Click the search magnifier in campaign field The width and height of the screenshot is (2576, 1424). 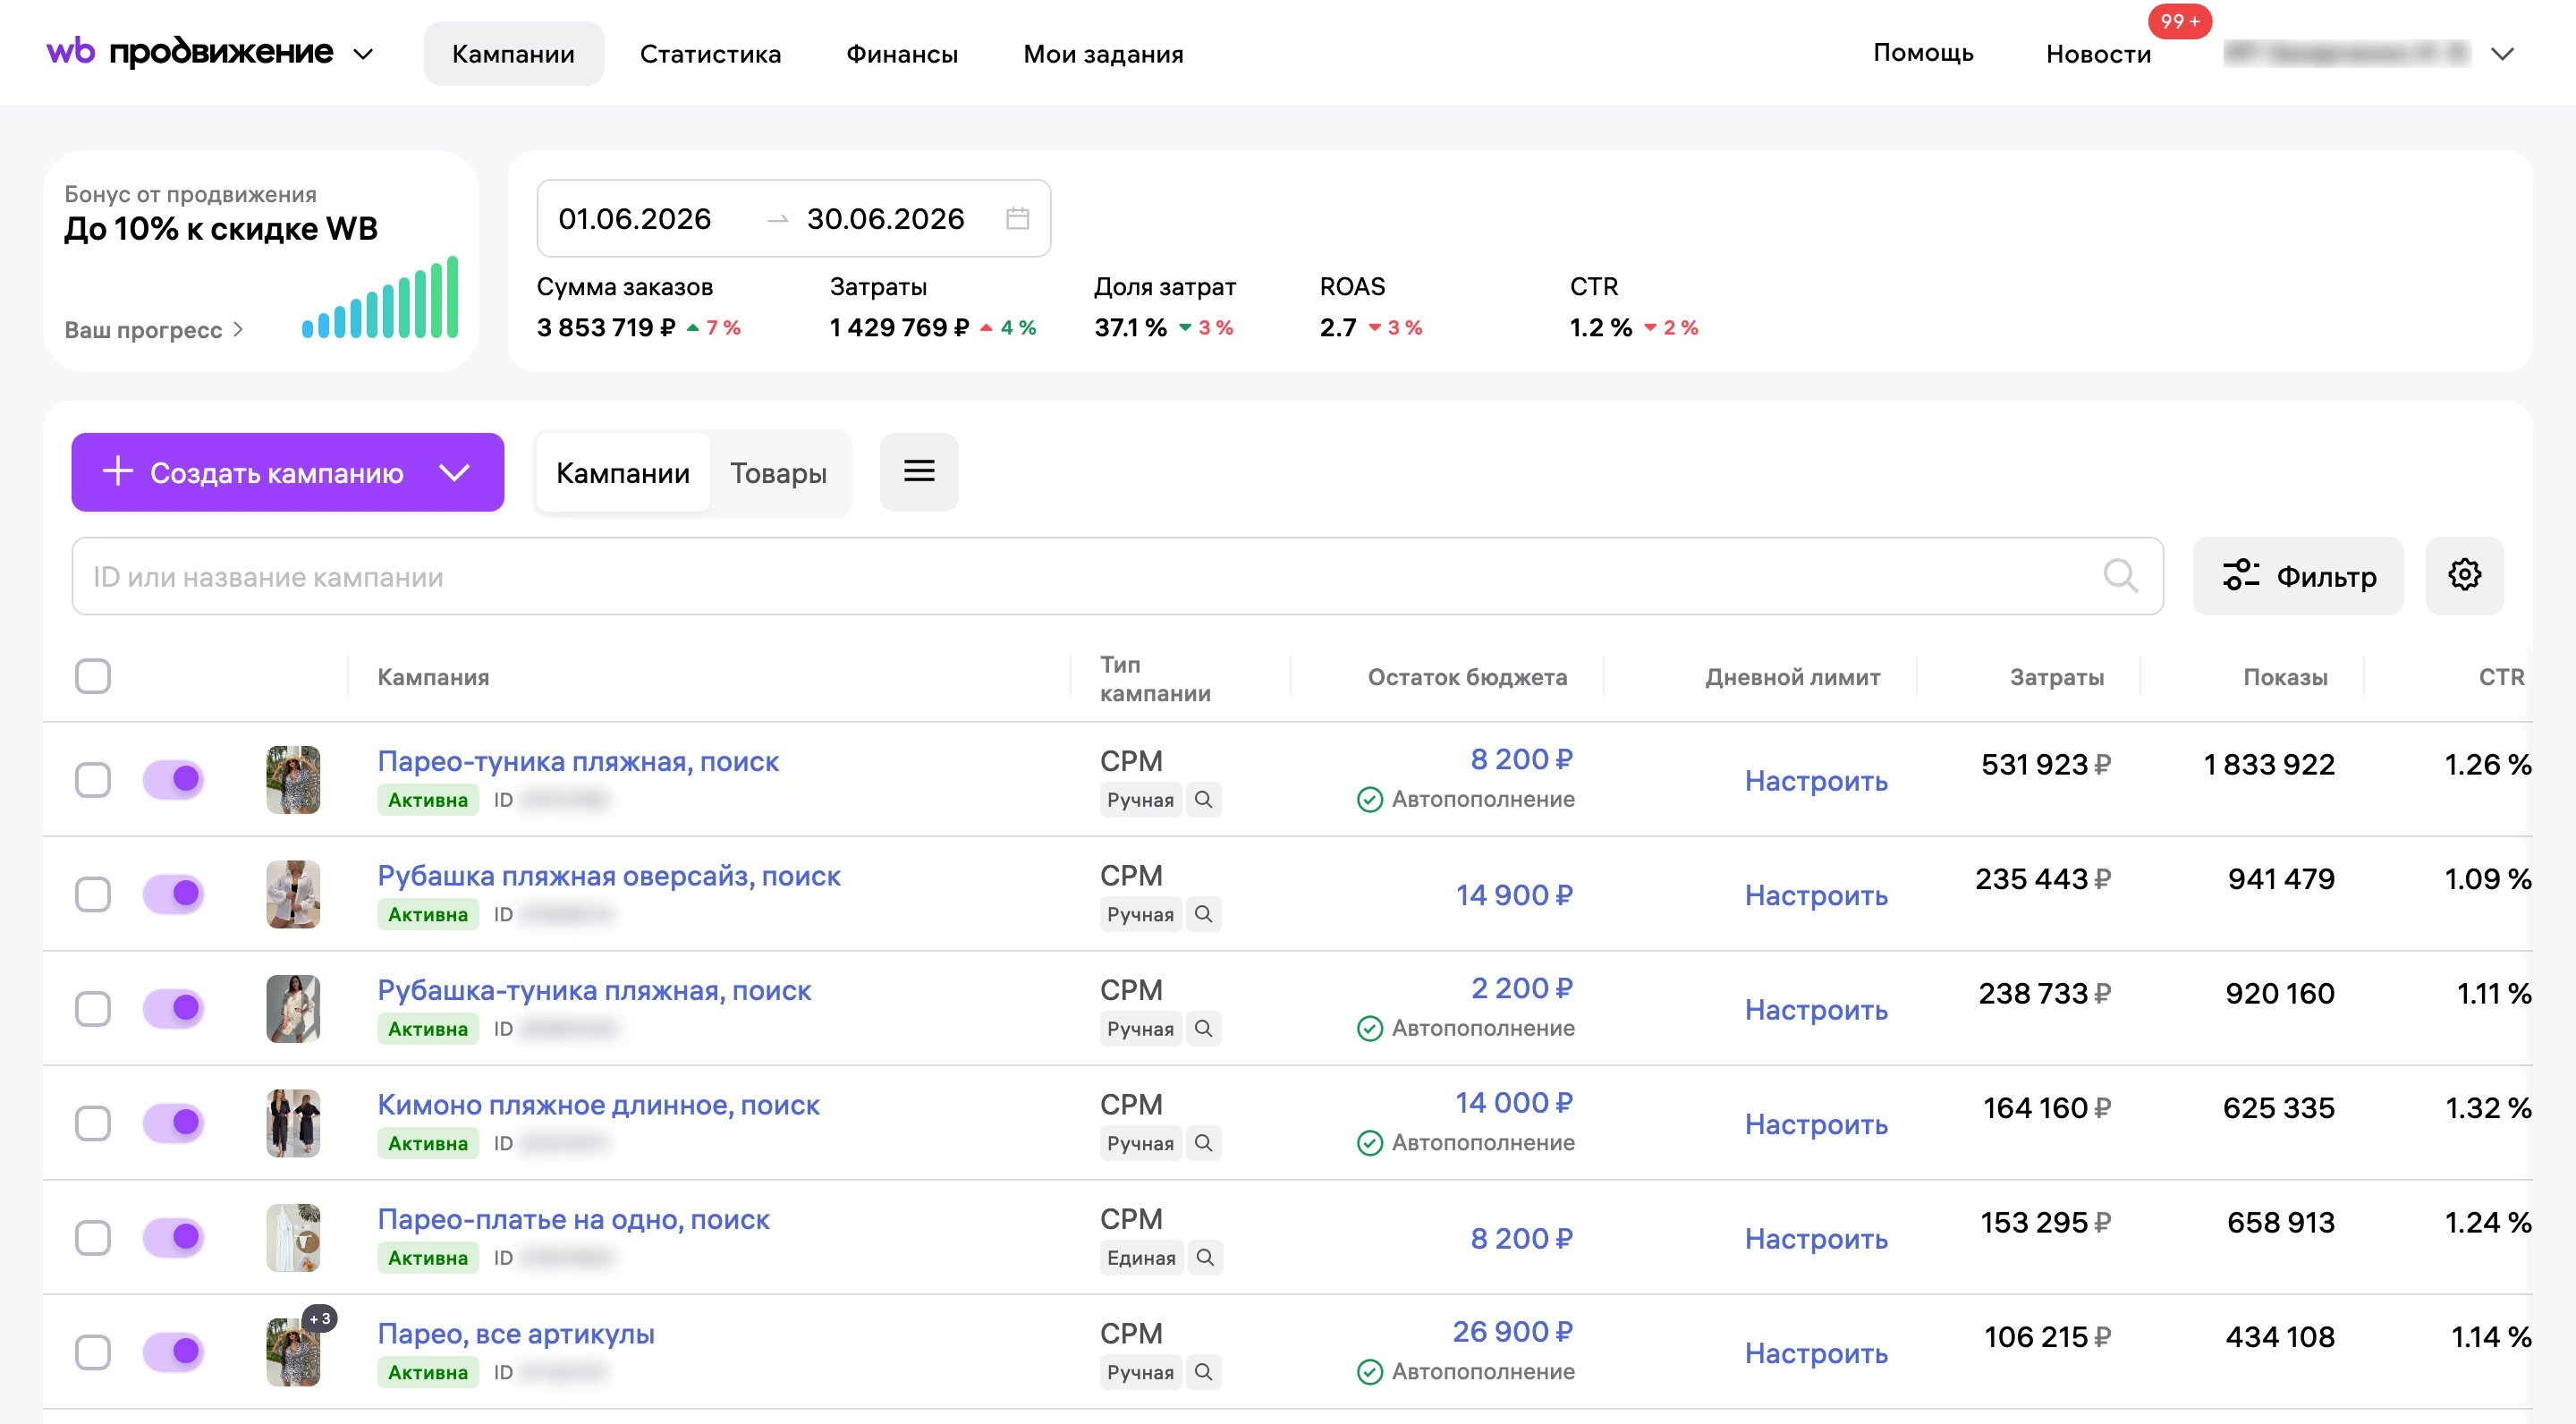point(2120,575)
